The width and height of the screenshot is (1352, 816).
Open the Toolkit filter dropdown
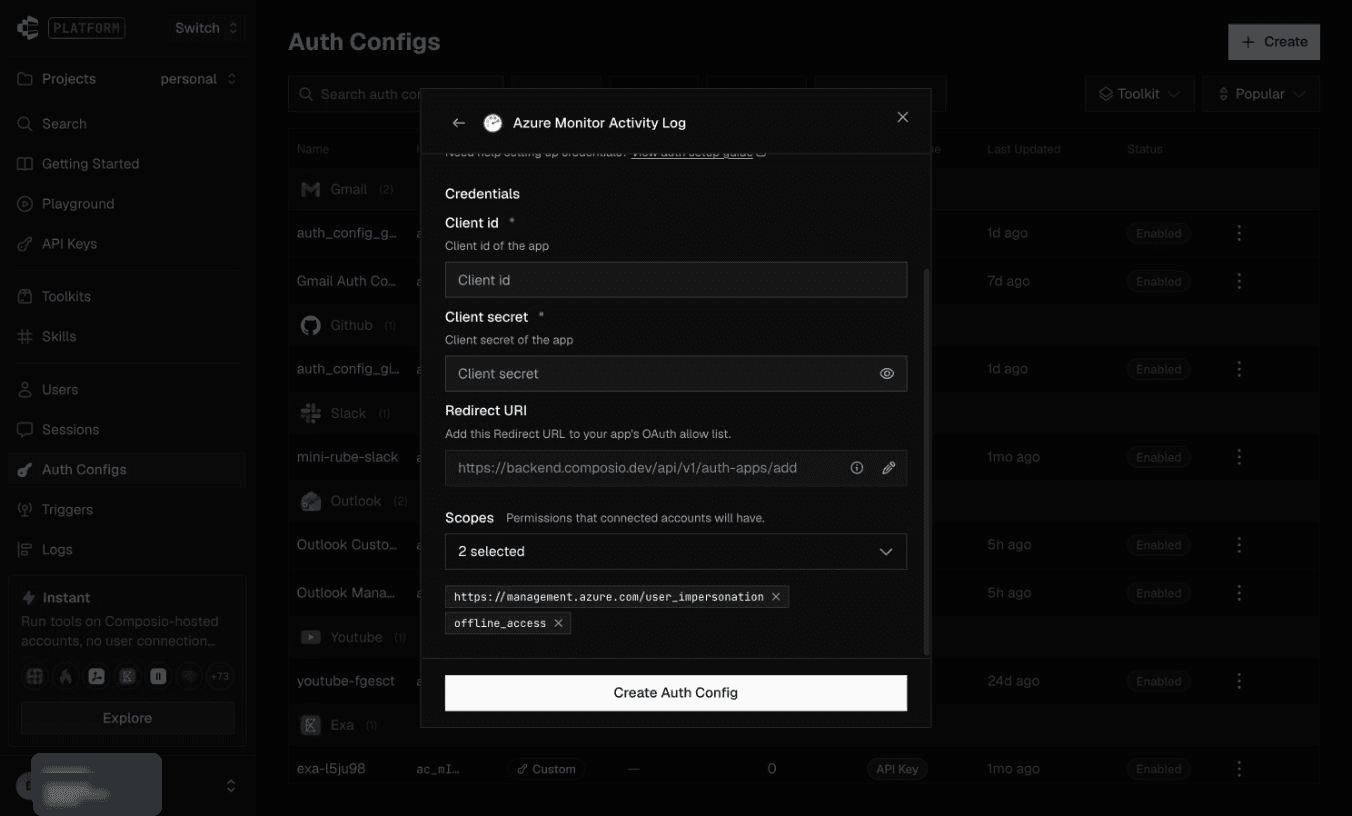tap(1139, 94)
